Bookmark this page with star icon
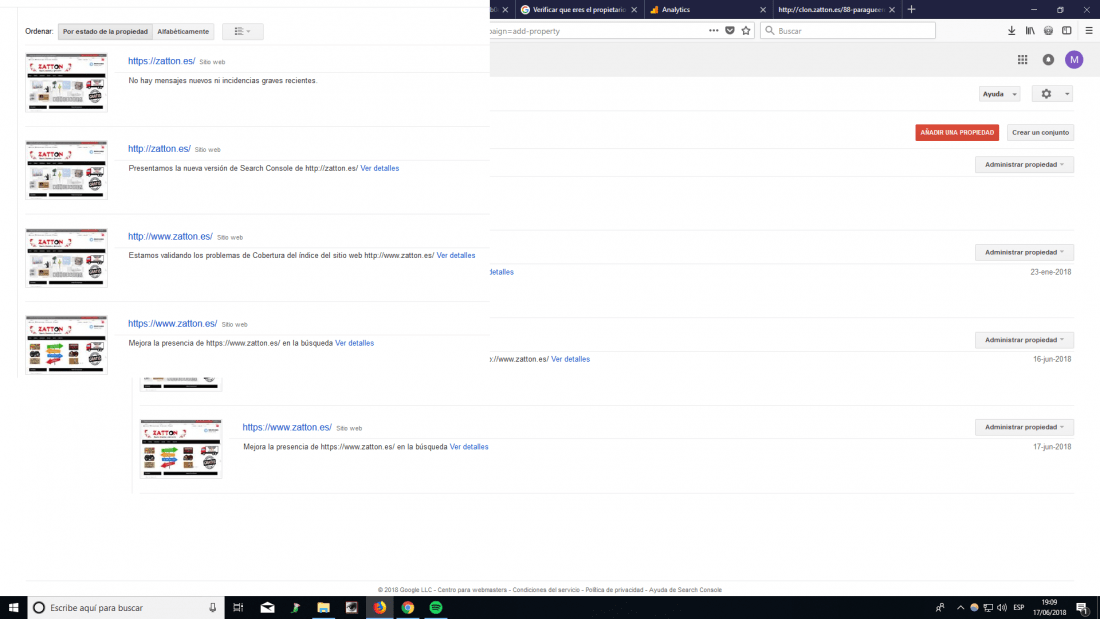This screenshot has width=1100, height=619. (x=746, y=31)
